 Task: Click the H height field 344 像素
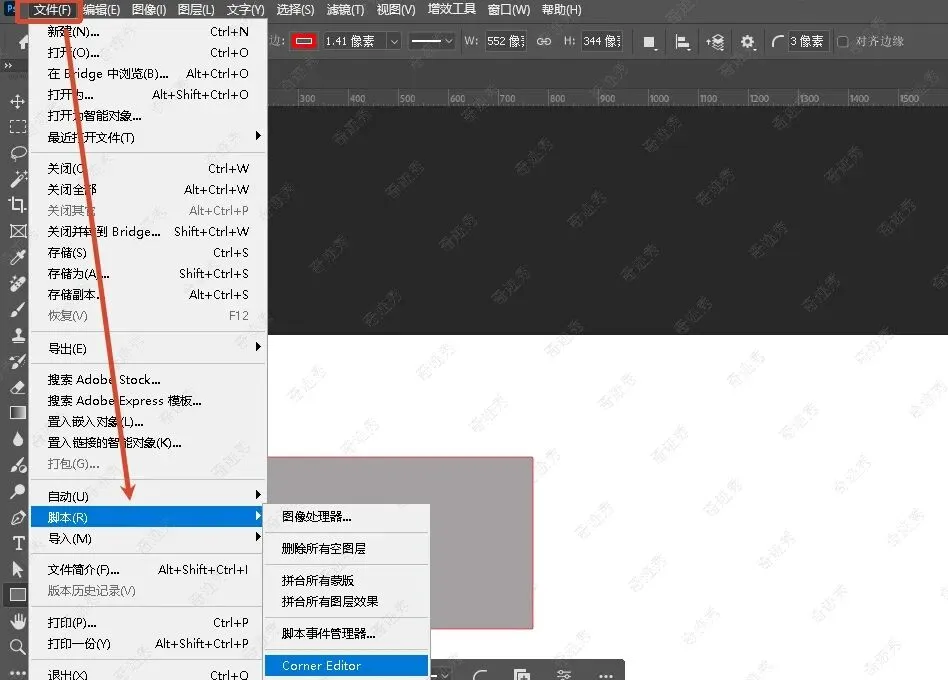602,41
